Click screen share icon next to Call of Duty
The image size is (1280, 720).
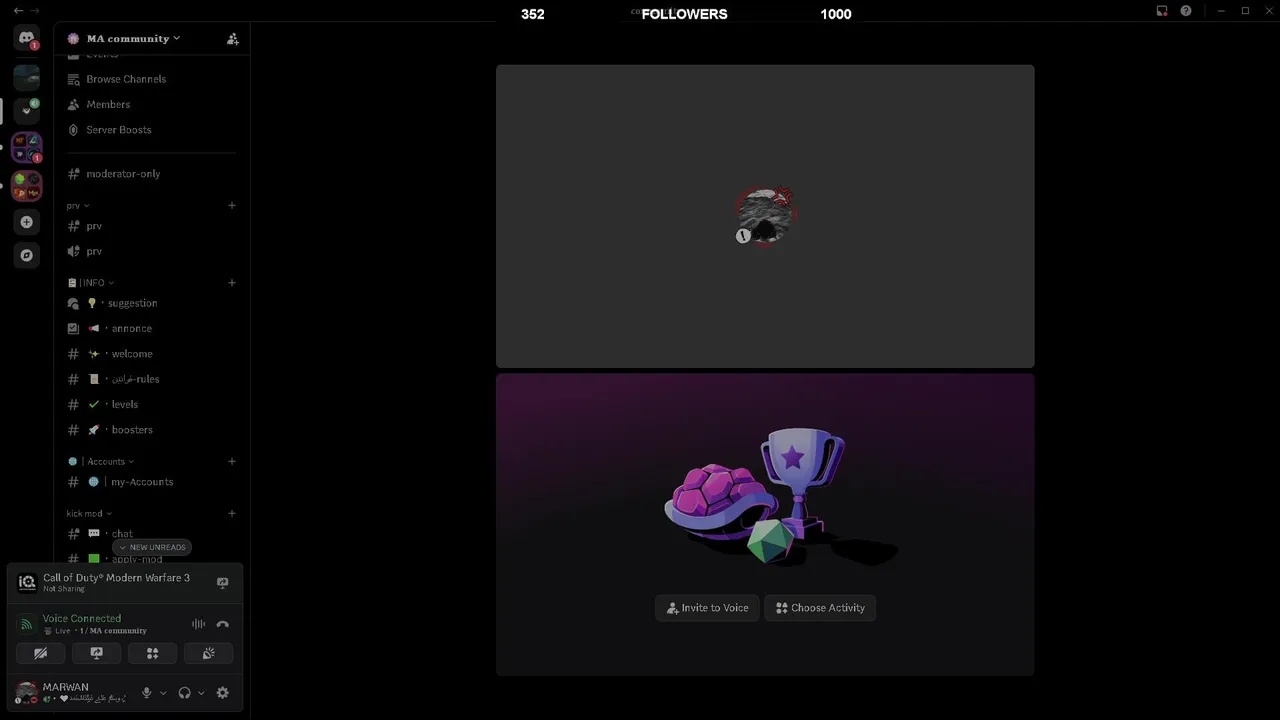click(x=223, y=582)
